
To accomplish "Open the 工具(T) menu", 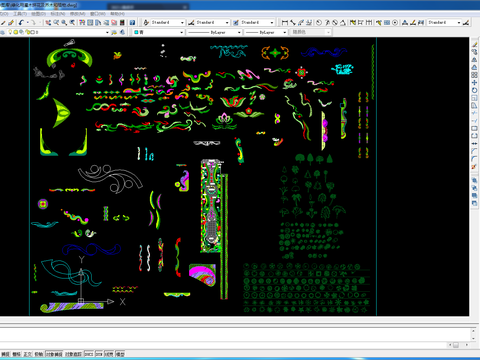I will (x=20, y=14).
